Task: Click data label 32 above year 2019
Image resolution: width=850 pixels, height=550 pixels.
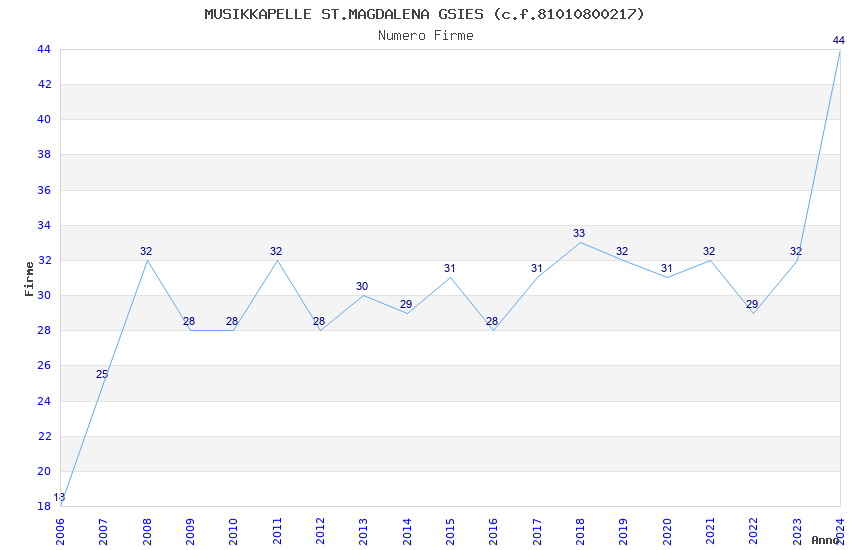Action: (622, 251)
